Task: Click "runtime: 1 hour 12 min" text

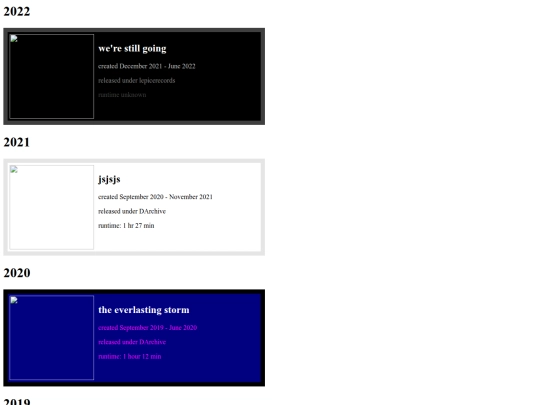Action: coord(129,356)
